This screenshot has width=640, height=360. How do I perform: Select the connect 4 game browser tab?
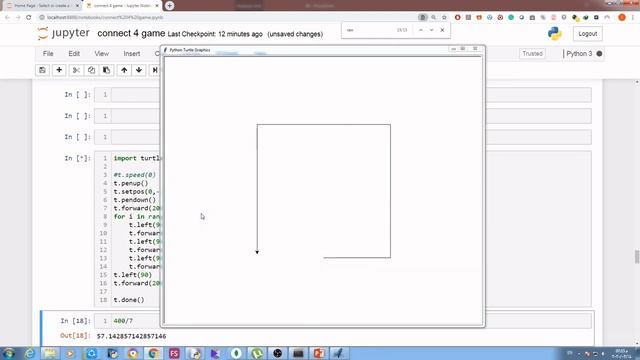(x=121, y=6)
